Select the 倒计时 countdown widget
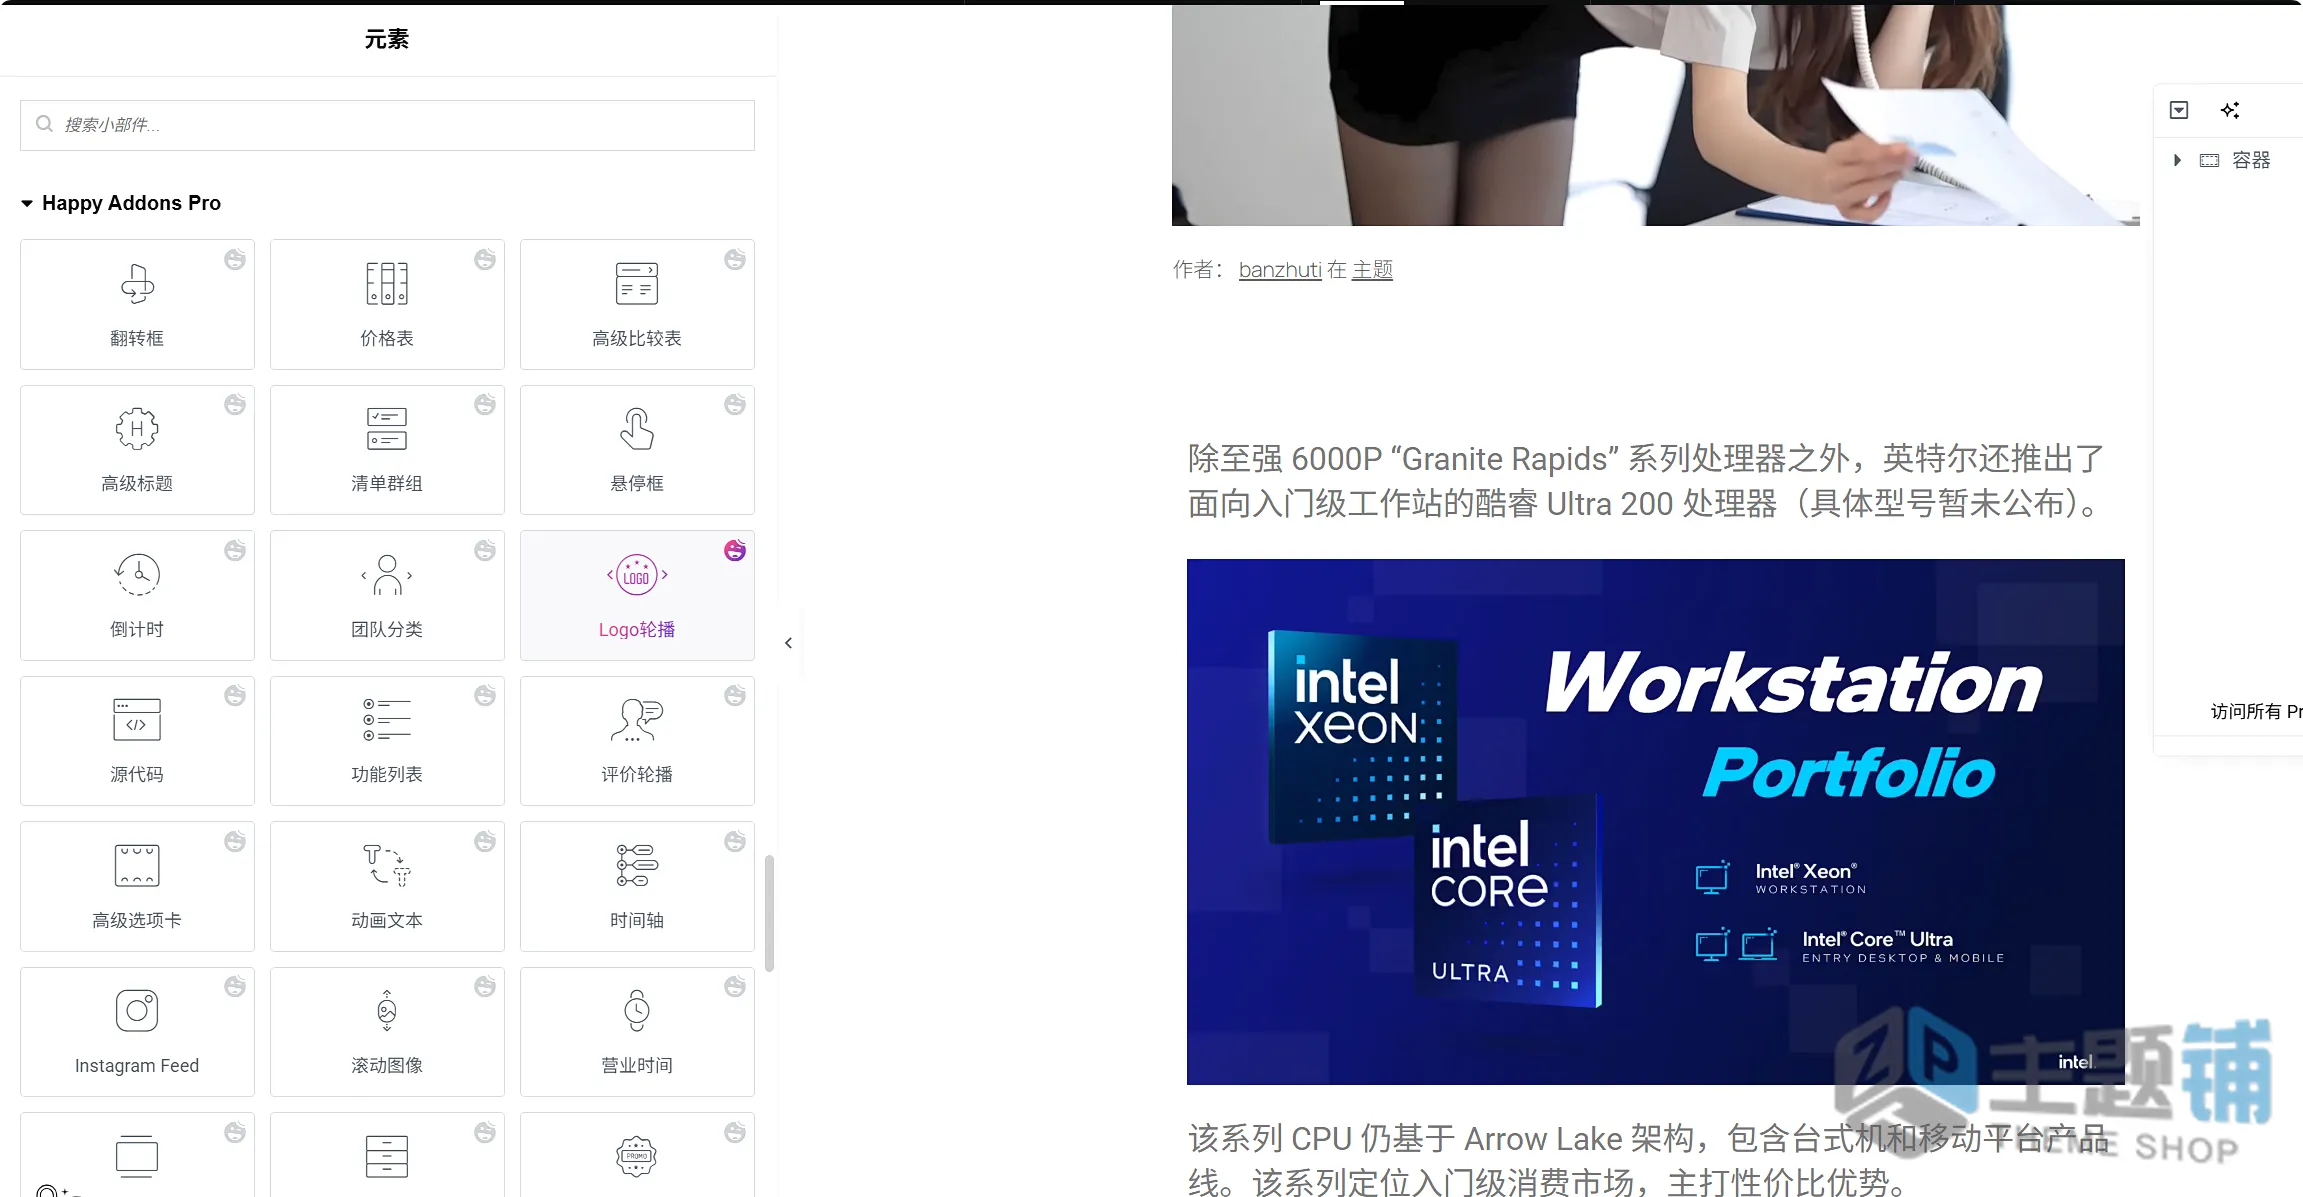Viewport: 2303px width, 1197px height. [x=137, y=595]
